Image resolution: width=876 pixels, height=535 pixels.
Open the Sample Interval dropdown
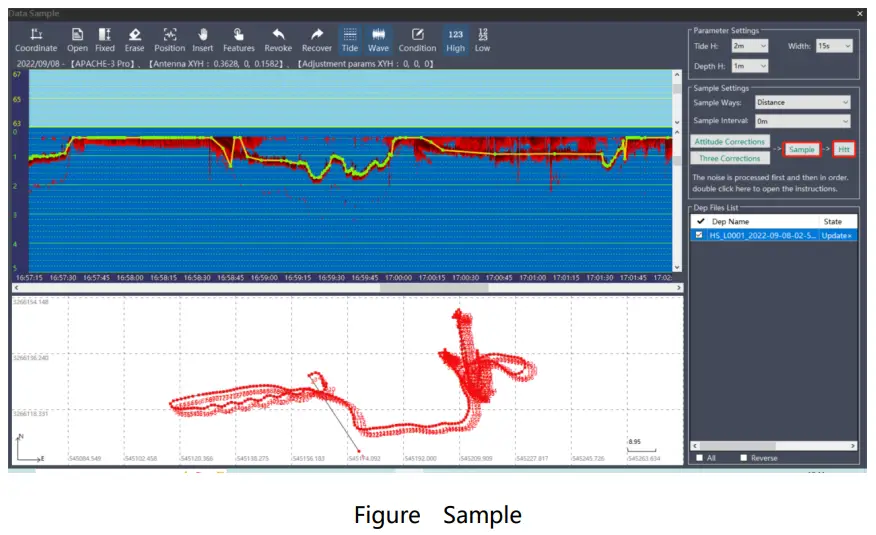(x=802, y=121)
